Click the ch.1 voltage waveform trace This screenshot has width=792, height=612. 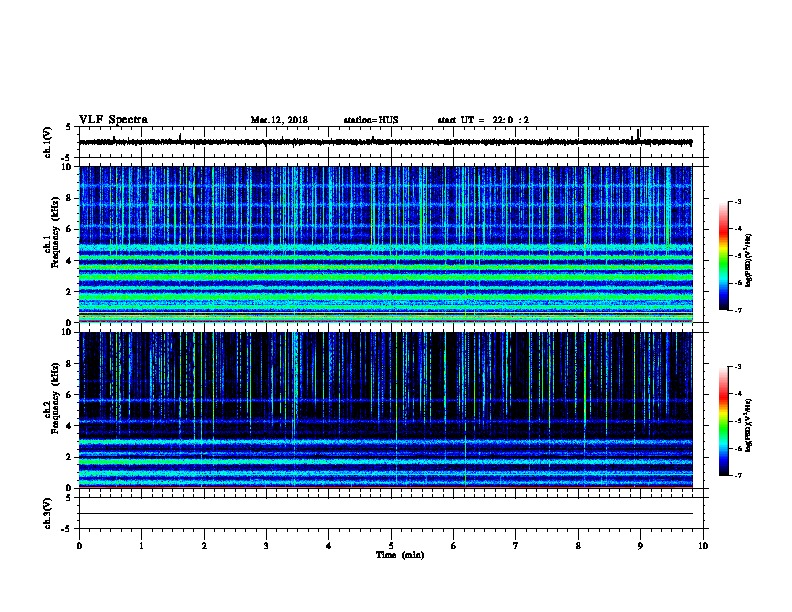coord(386,142)
